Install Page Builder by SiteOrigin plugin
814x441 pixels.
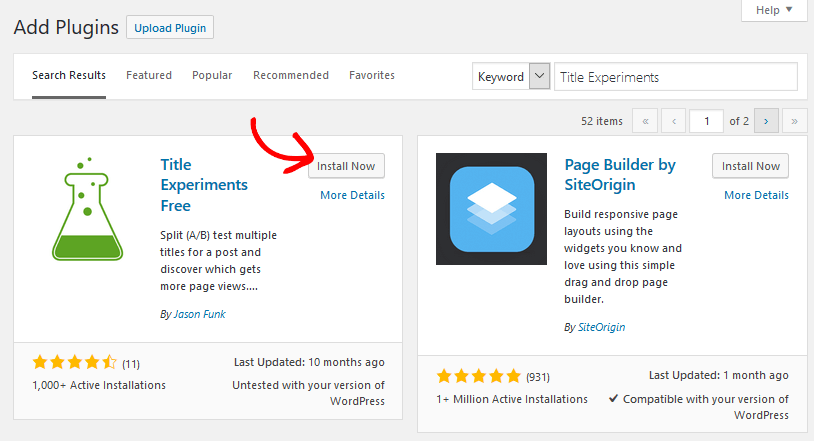pyautogui.click(x=751, y=166)
